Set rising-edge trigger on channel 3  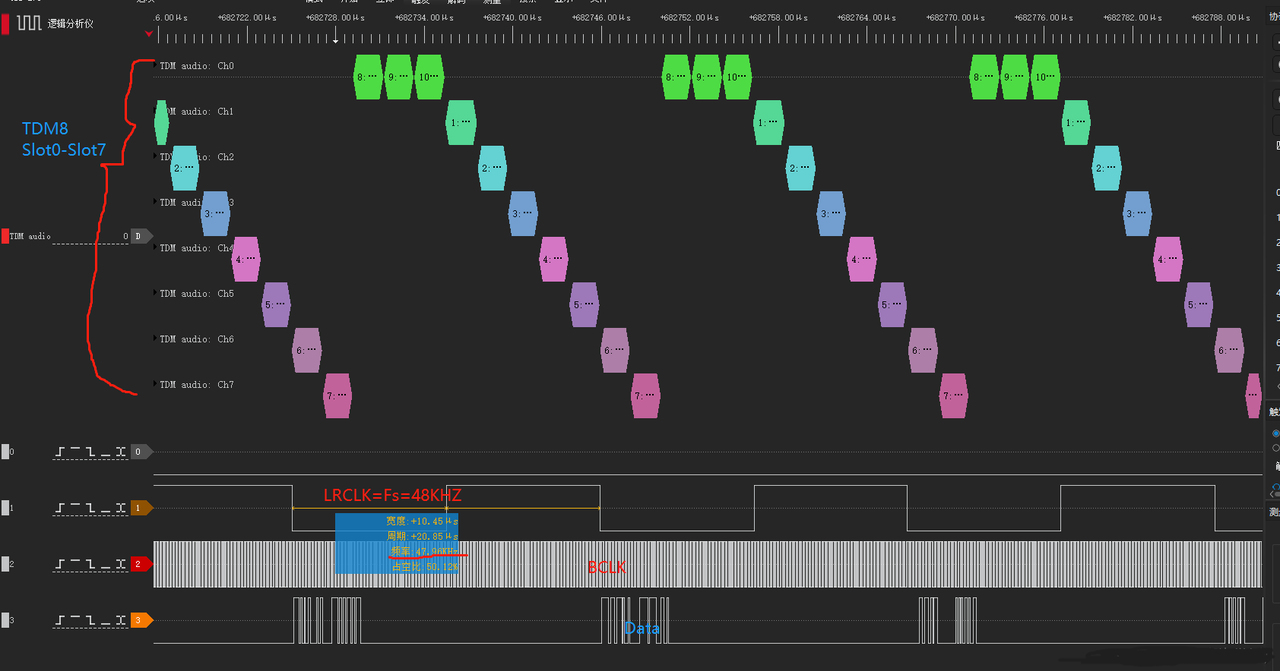tap(60, 620)
